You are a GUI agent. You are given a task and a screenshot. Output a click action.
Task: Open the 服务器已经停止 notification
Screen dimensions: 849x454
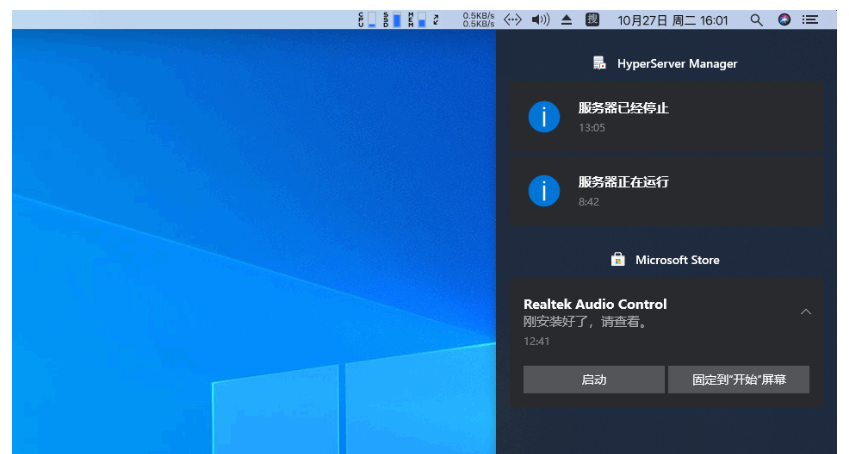(x=666, y=117)
